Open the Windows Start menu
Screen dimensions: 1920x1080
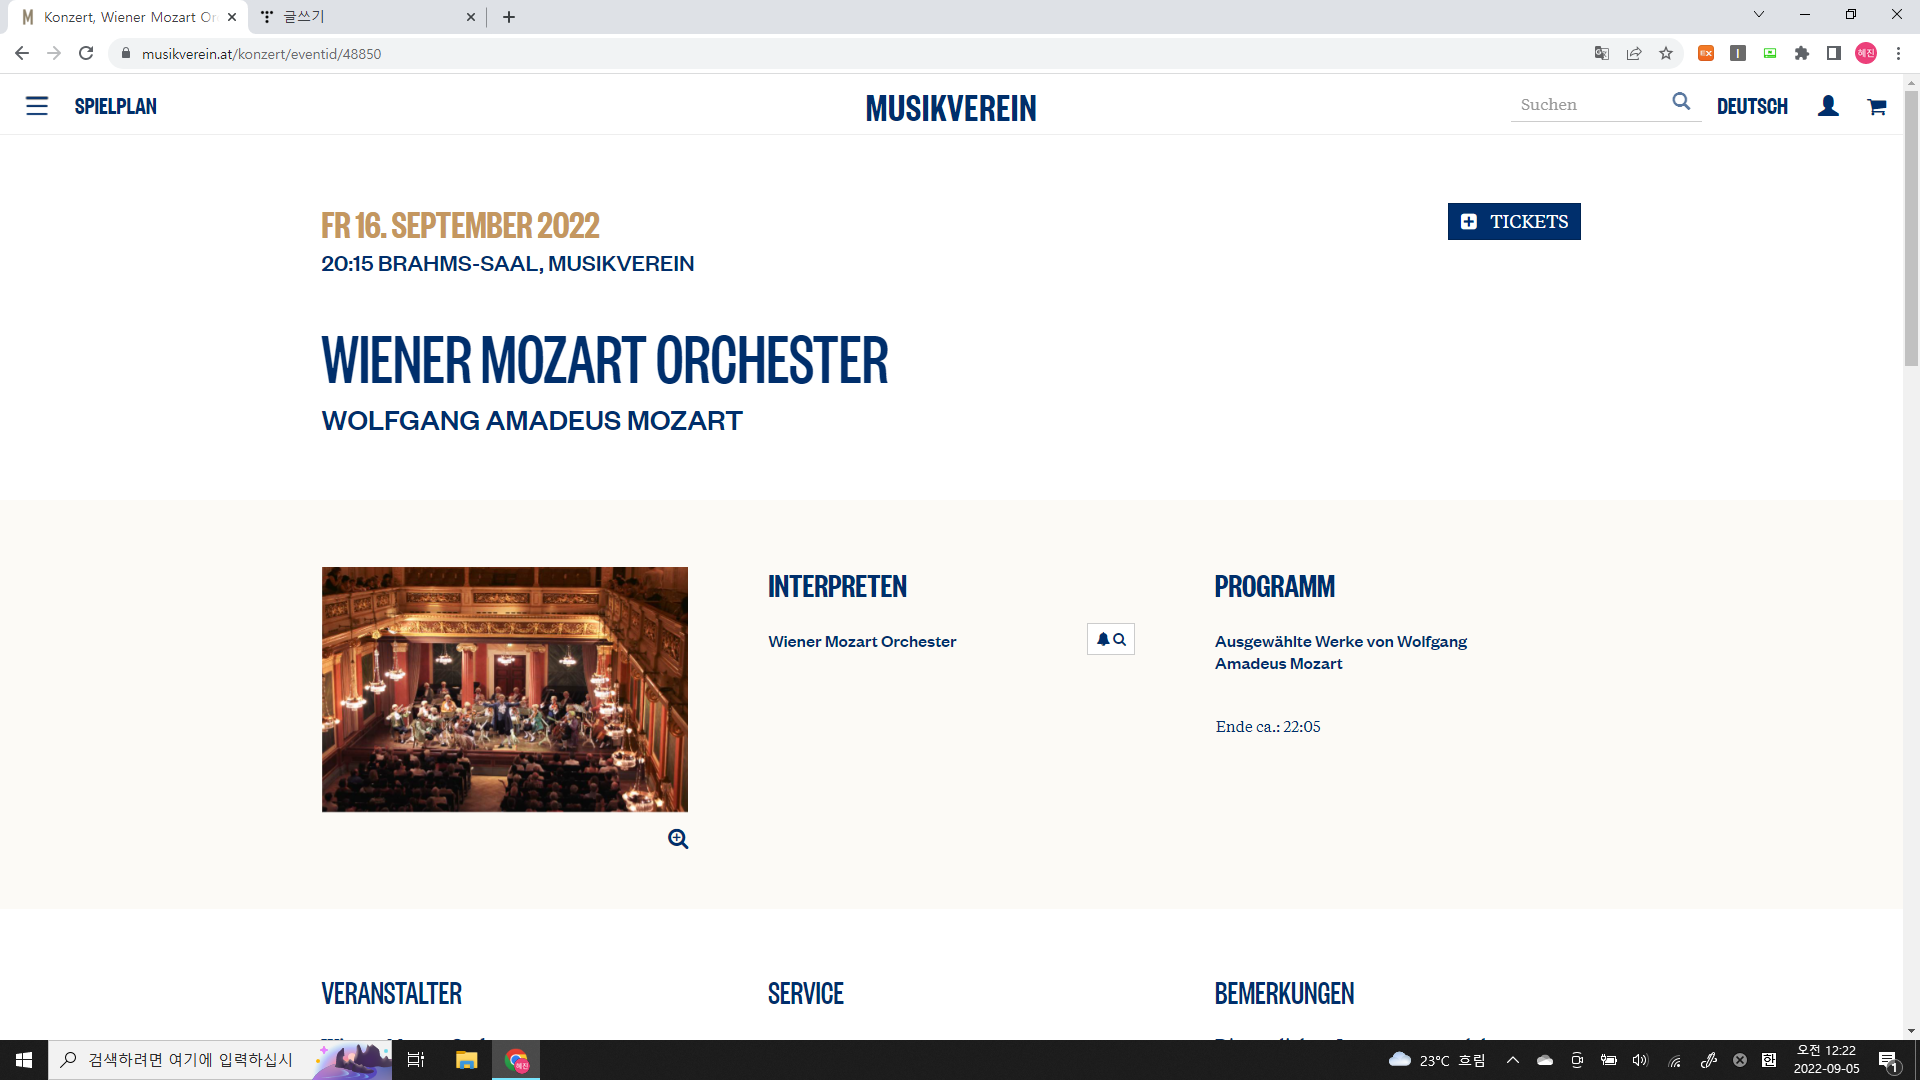(24, 1060)
